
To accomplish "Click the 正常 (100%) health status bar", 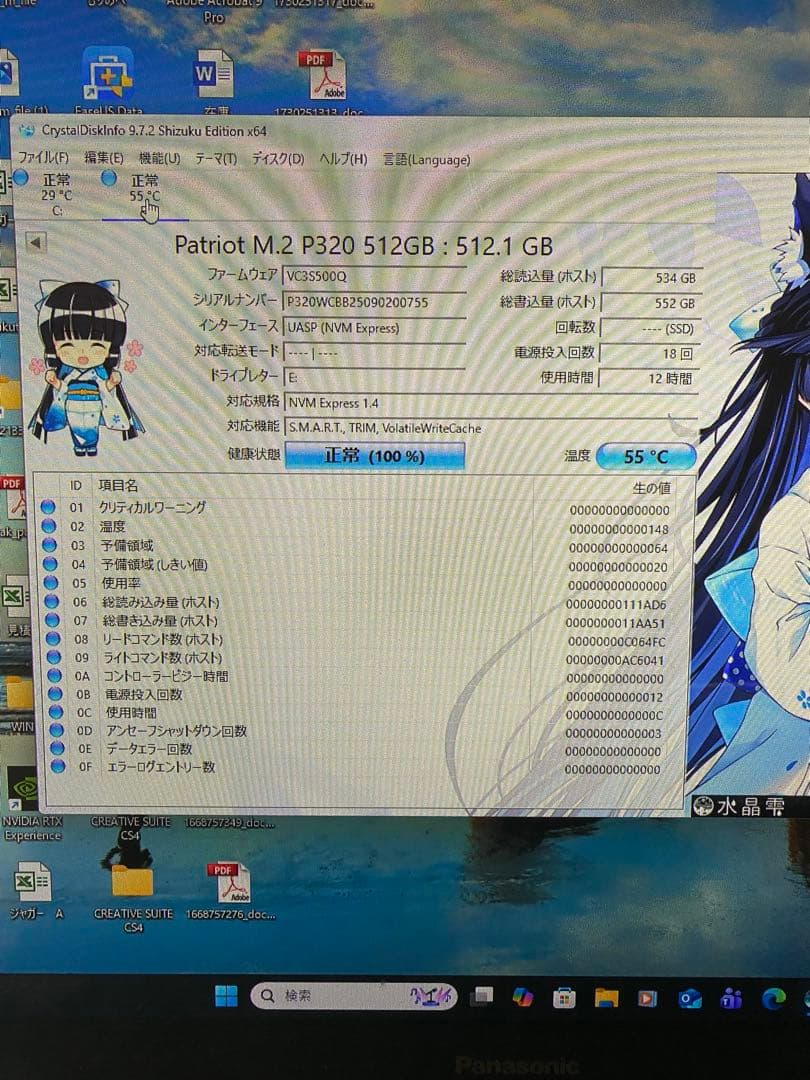I will pyautogui.click(x=375, y=456).
